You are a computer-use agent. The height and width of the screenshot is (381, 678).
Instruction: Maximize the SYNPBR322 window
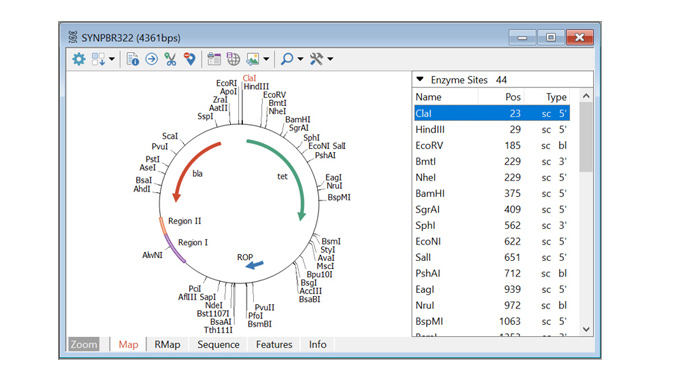550,38
